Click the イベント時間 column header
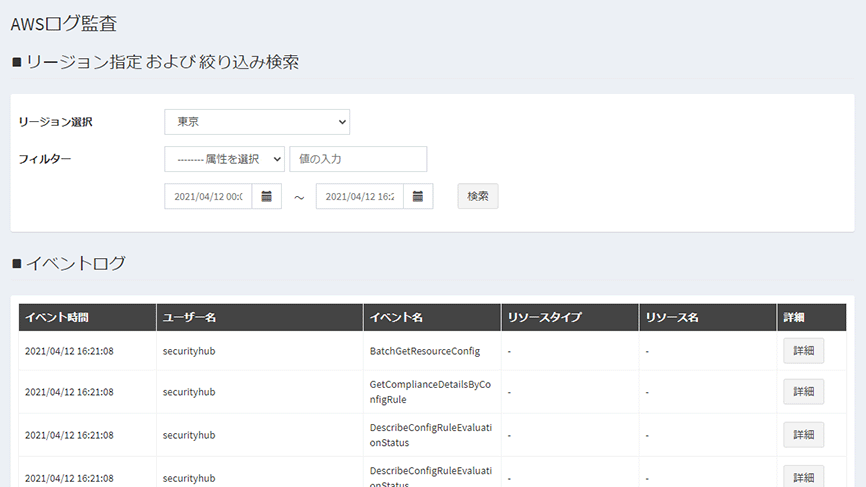The width and height of the screenshot is (866, 487). tap(88, 317)
